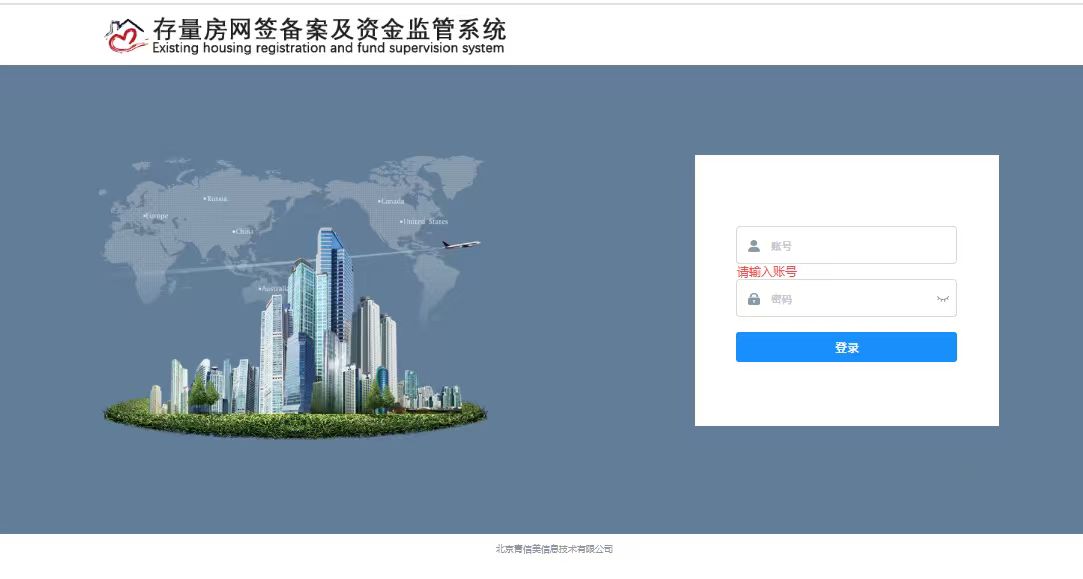Click the China label on world map
Viewport: 1083px width, 579px height.
[x=243, y=231]
